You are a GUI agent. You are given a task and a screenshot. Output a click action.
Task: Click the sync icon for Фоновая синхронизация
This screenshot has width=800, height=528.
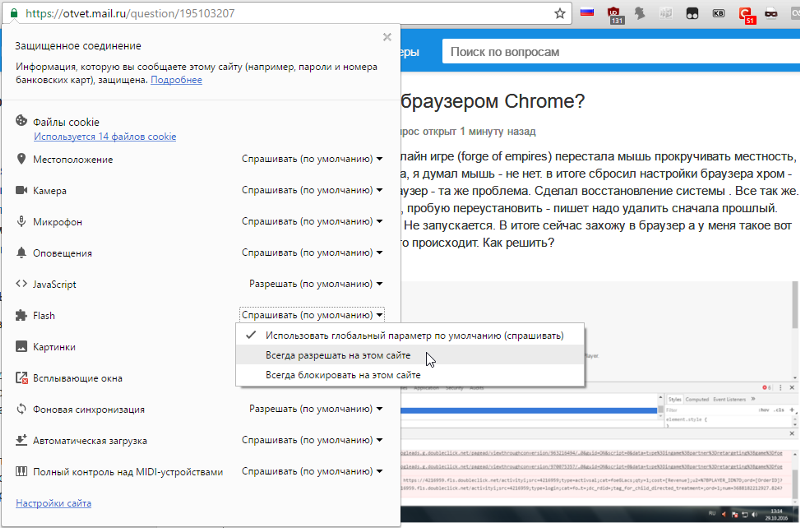point(21,409)
